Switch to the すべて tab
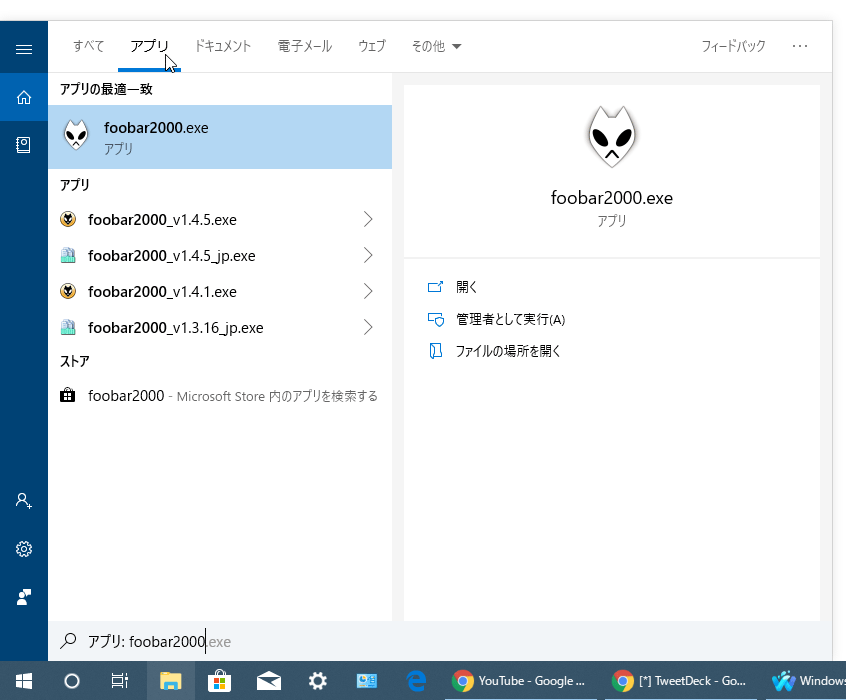The image size is (846, 700). coord(88,46)
